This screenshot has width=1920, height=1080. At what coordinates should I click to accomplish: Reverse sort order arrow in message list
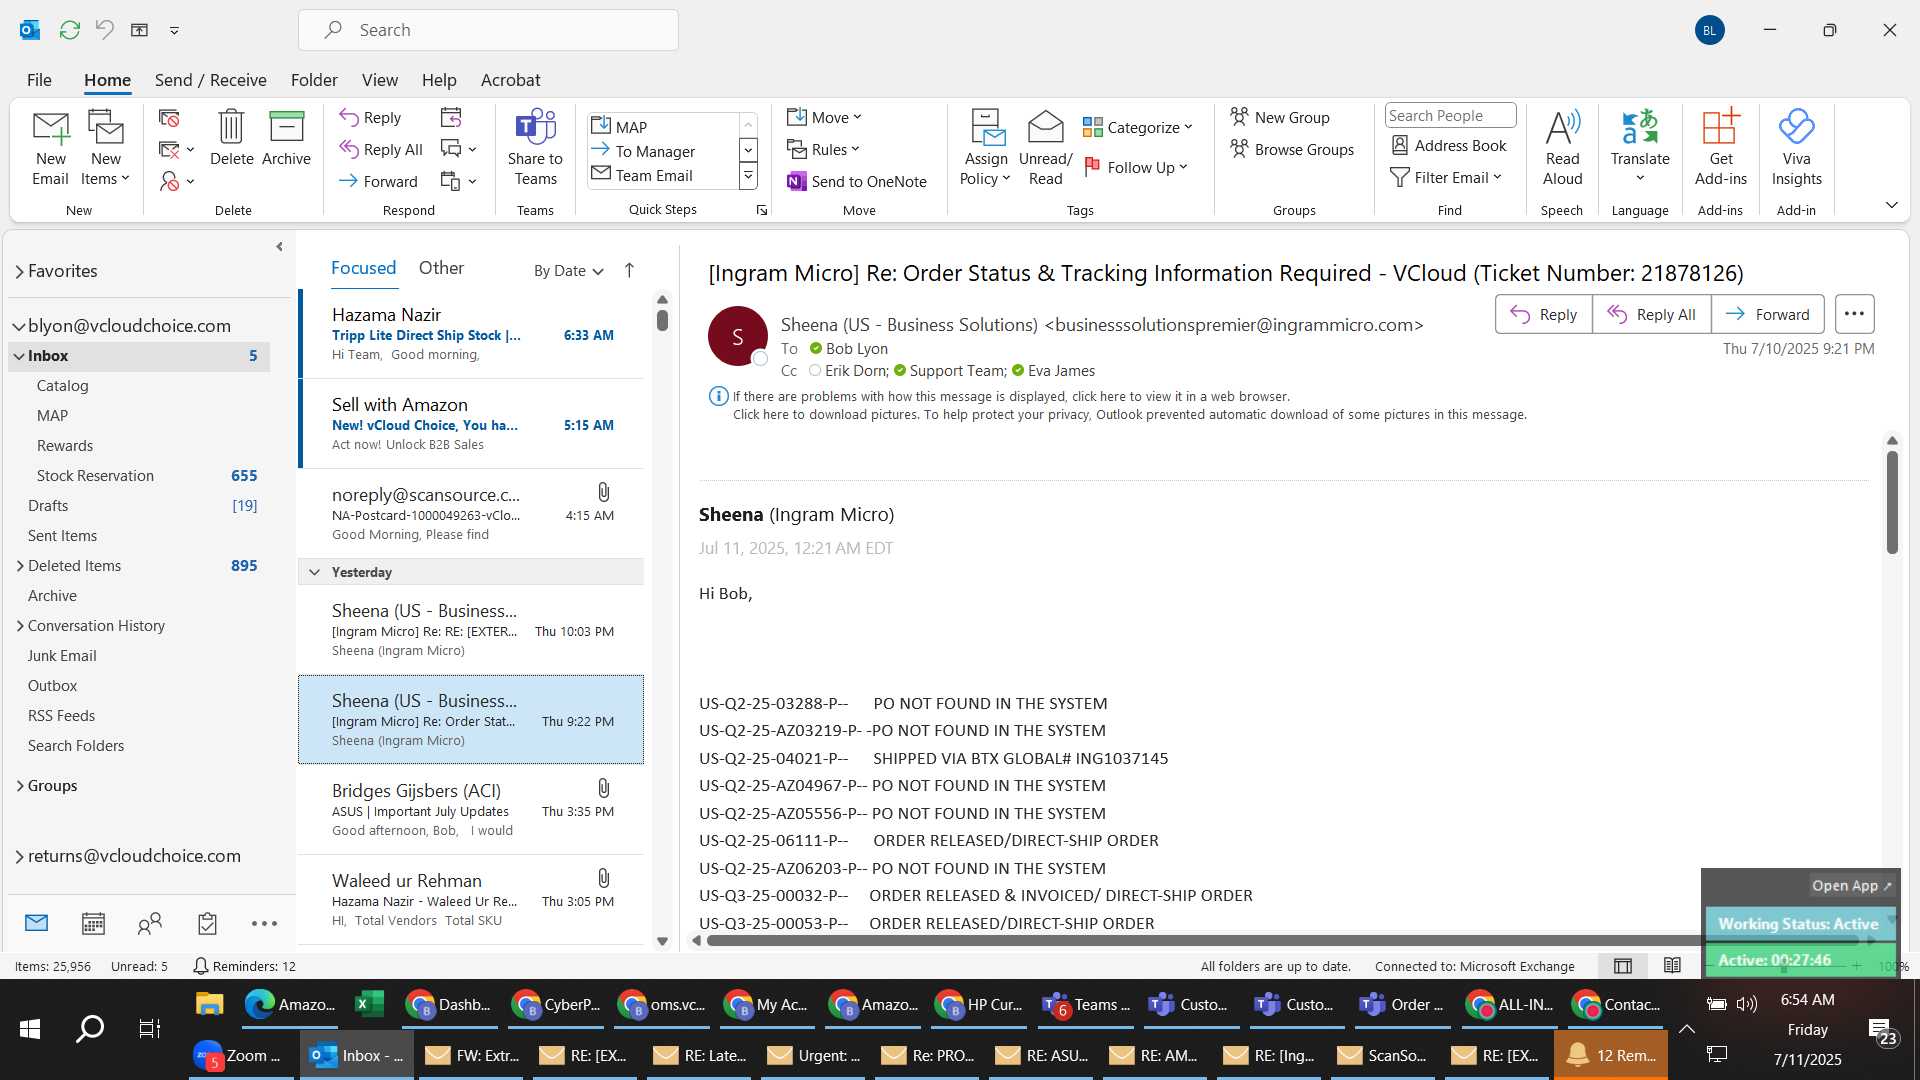(x=629, y=270)
